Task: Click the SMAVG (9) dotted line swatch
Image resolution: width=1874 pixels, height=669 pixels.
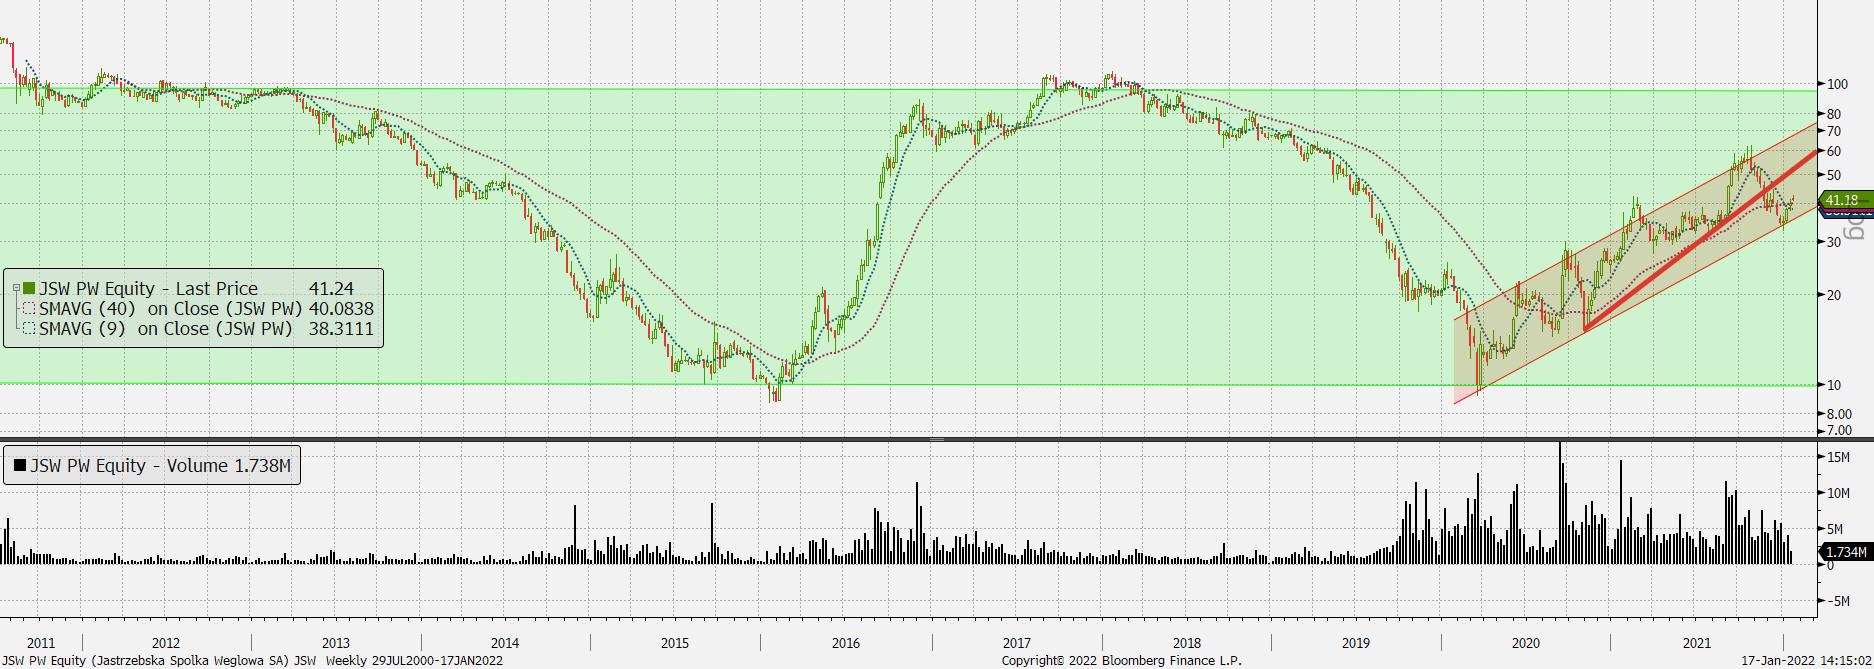Action: pyautogui.click(x=29, y=329)
